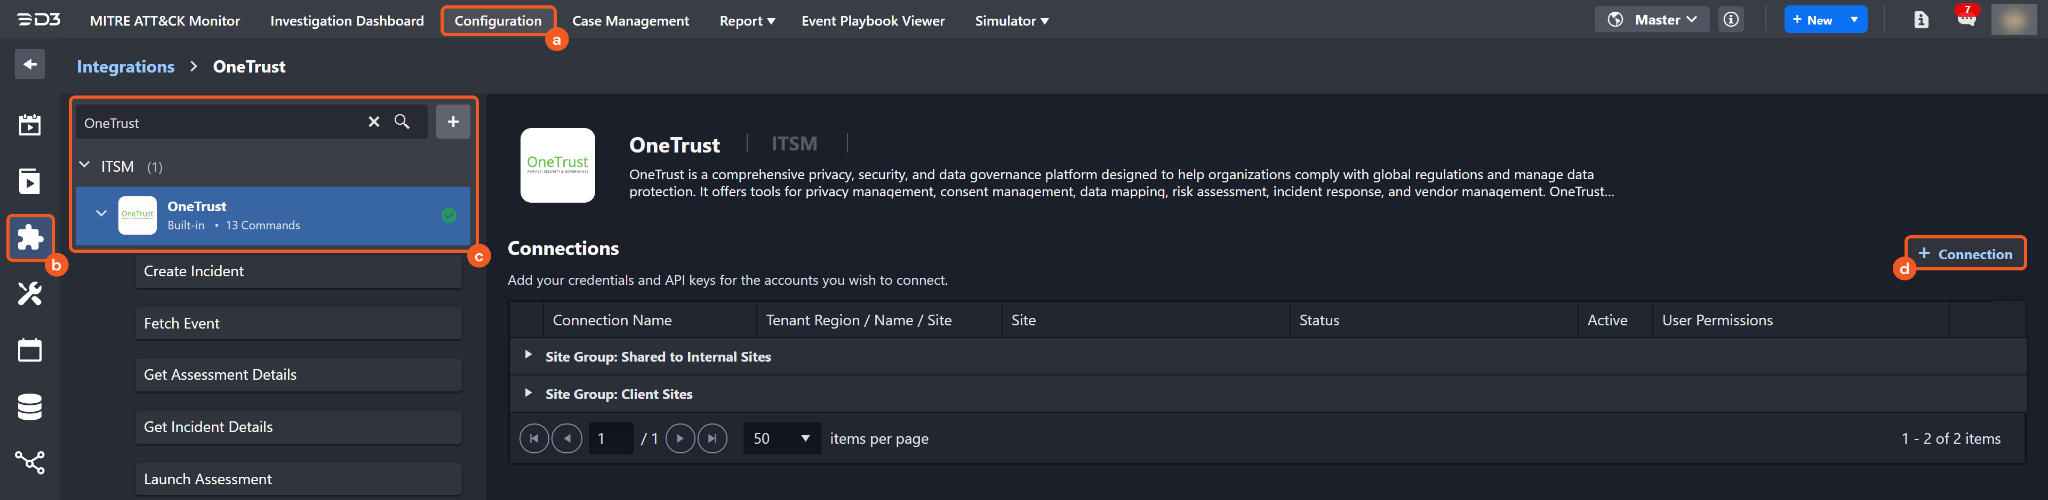This screenshot has width=2048, height=500.
Task: Click the back arrow icon
Action: pyautogui.click(x=30, y=65)
